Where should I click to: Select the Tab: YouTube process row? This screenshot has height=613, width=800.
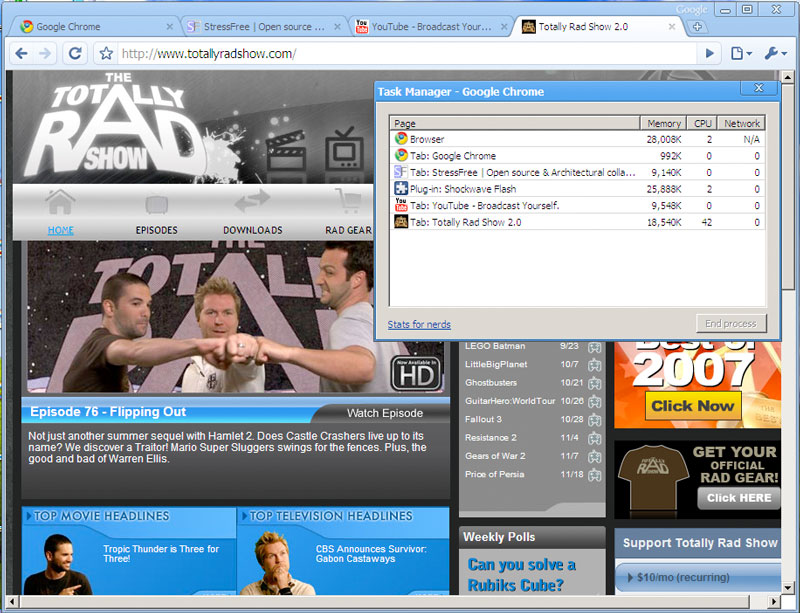pyautogui.click(x=577, y=206)
